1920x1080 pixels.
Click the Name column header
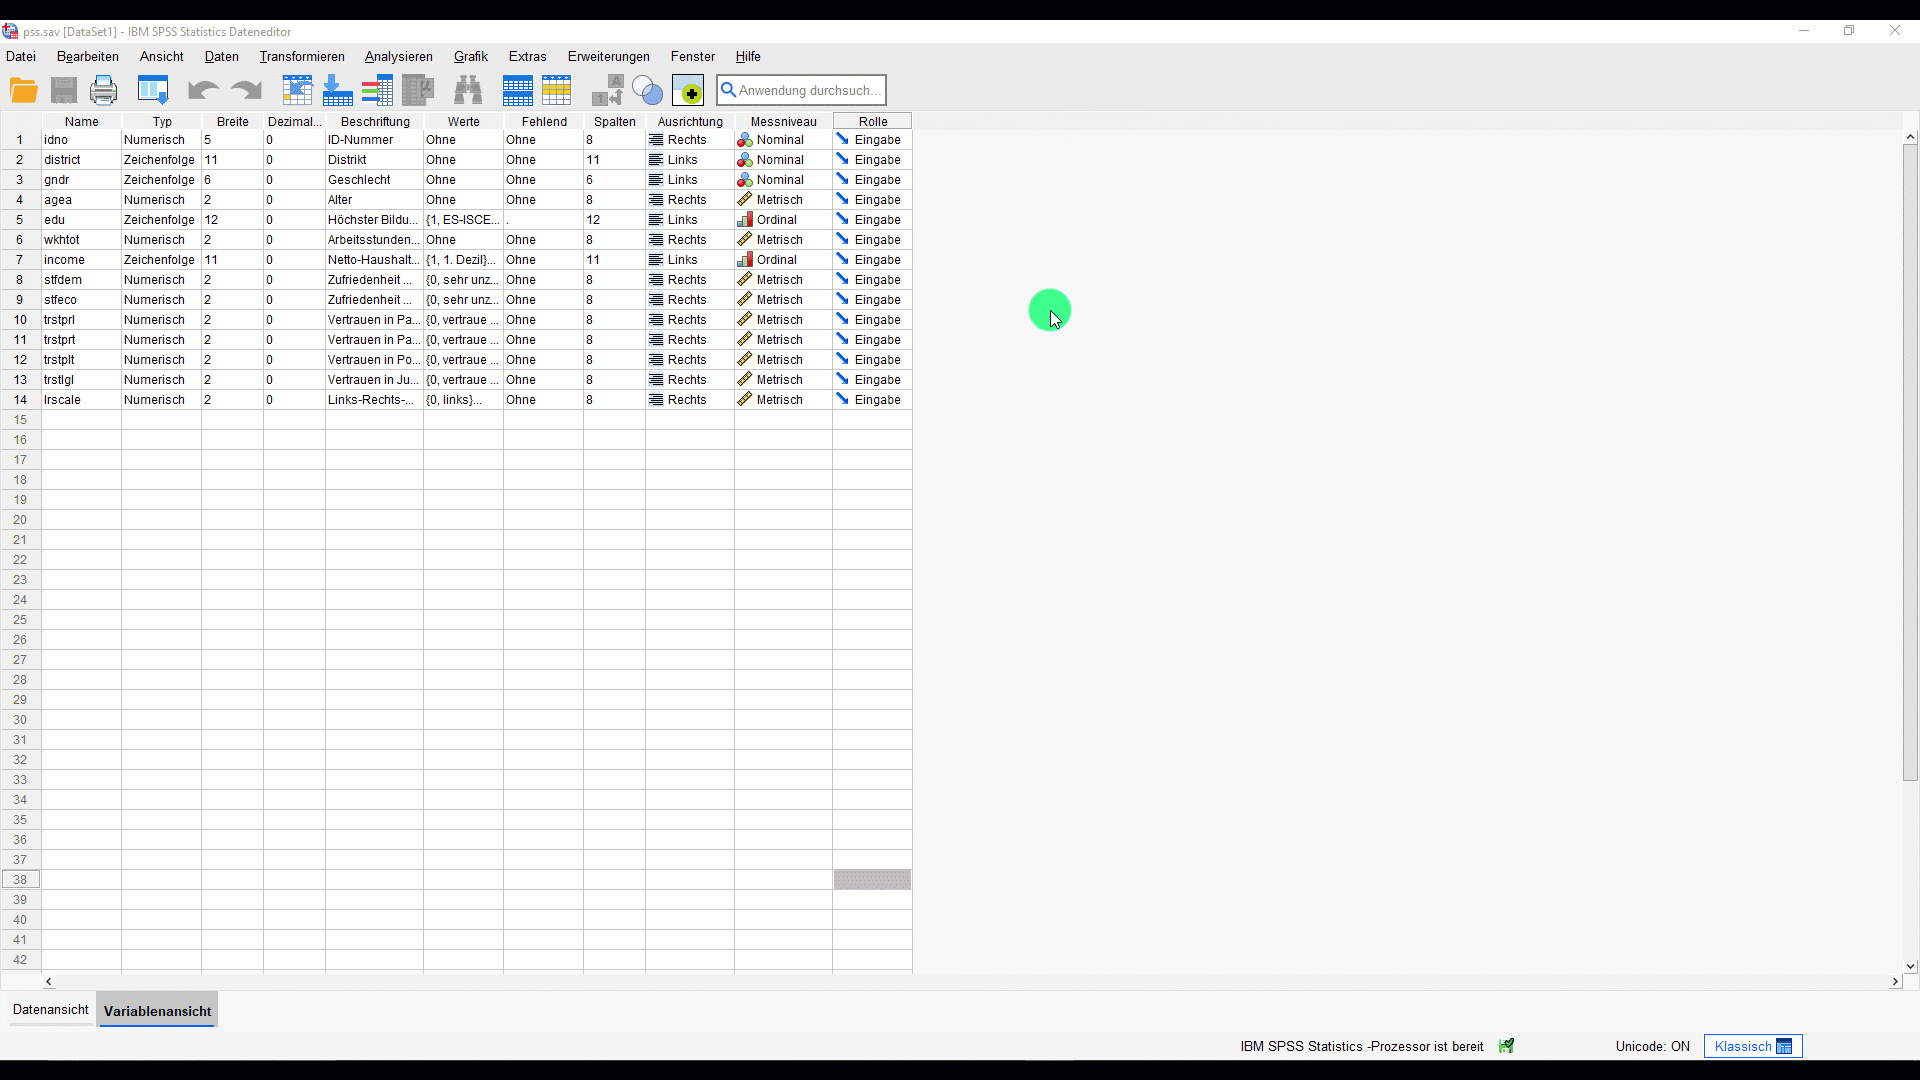(x=82, y=122)
